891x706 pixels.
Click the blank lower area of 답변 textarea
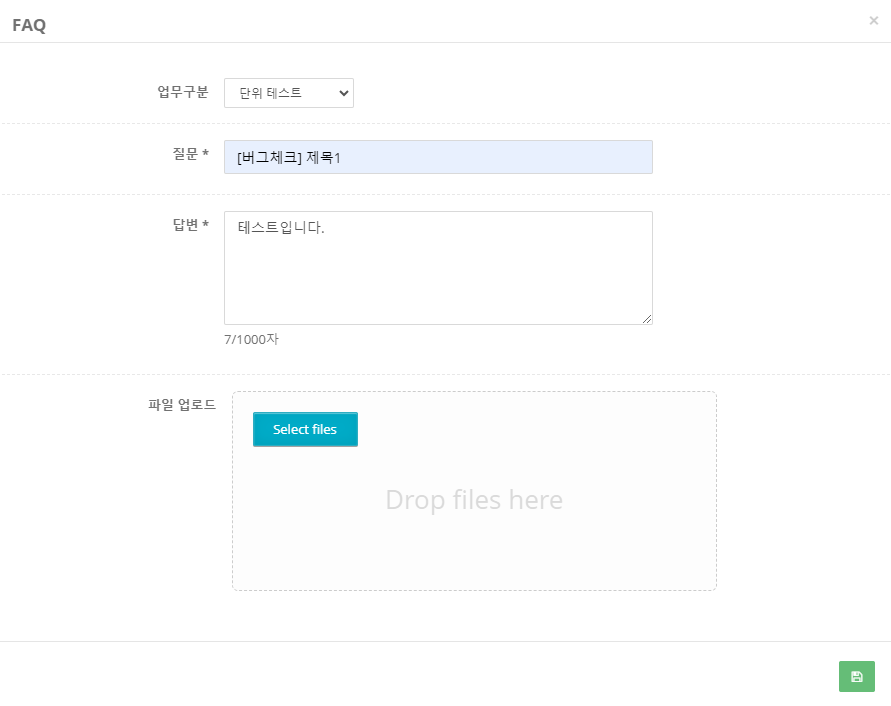click(x=438, y=295)
